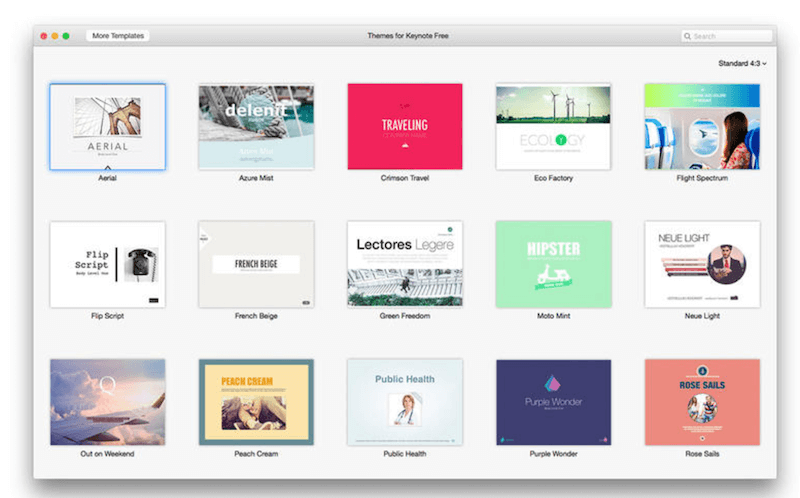This screenshot has width=800, height=498.
Task: Select the Flip Script theme thumbnail
Action: (108, 264)
